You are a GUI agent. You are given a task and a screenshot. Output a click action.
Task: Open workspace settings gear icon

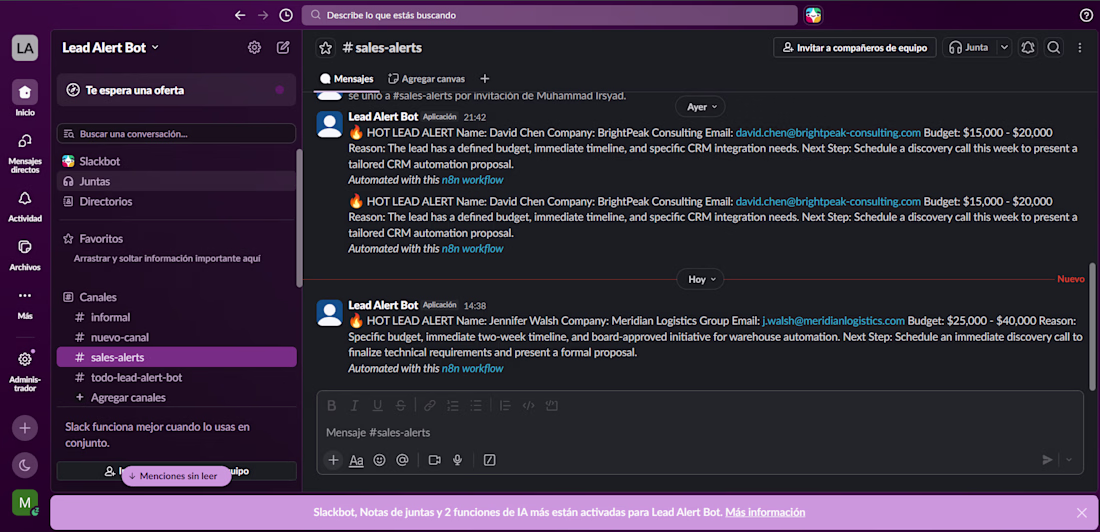click(255, 48)
